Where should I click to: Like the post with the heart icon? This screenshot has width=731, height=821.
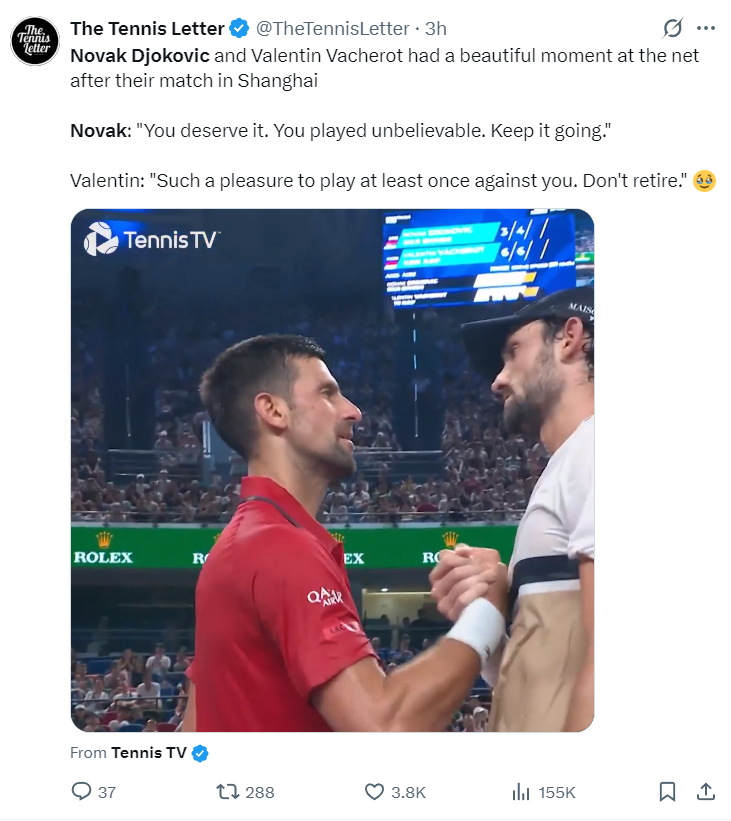click(x=374, y=792)
